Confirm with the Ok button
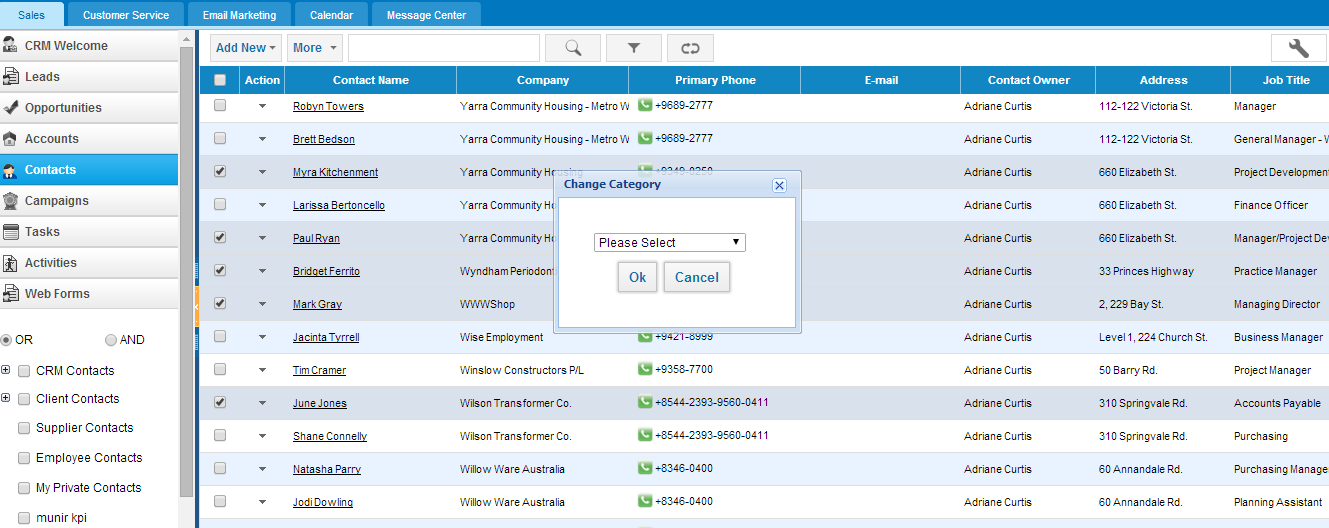Viewport: 1329px width, 528px height. point(638,277)
